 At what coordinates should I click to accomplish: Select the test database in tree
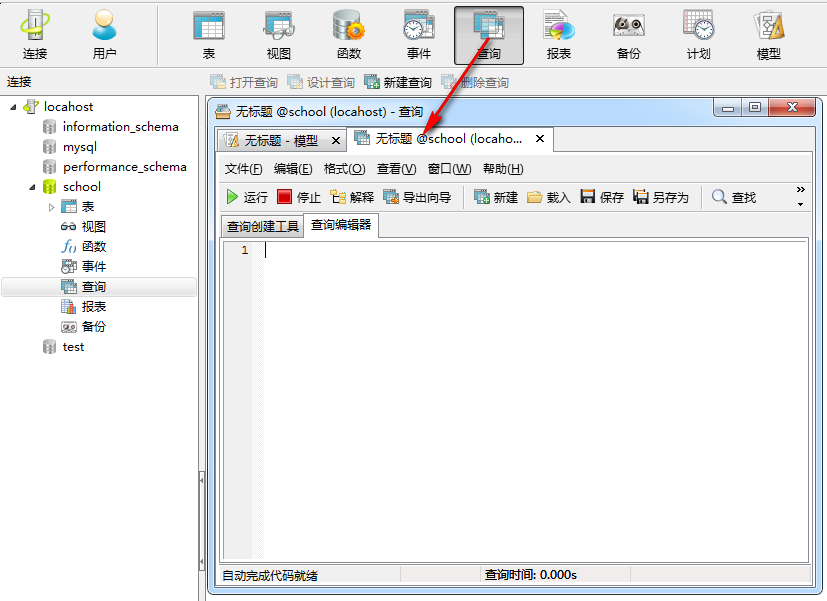73,347
